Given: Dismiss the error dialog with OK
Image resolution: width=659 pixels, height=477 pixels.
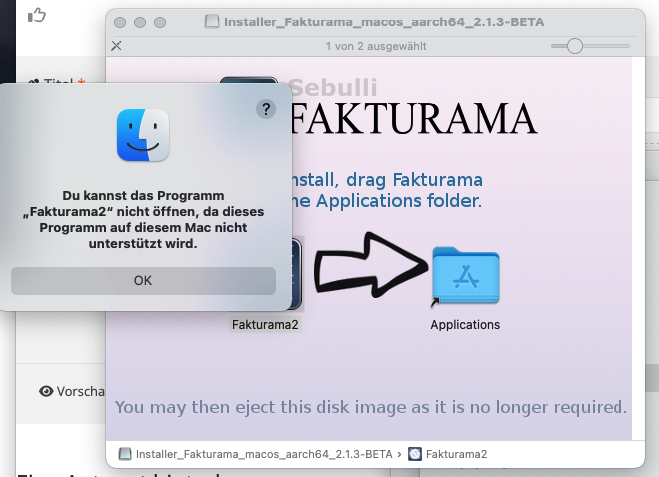Looking at the screenshot, I should click(x=143, y=280).
